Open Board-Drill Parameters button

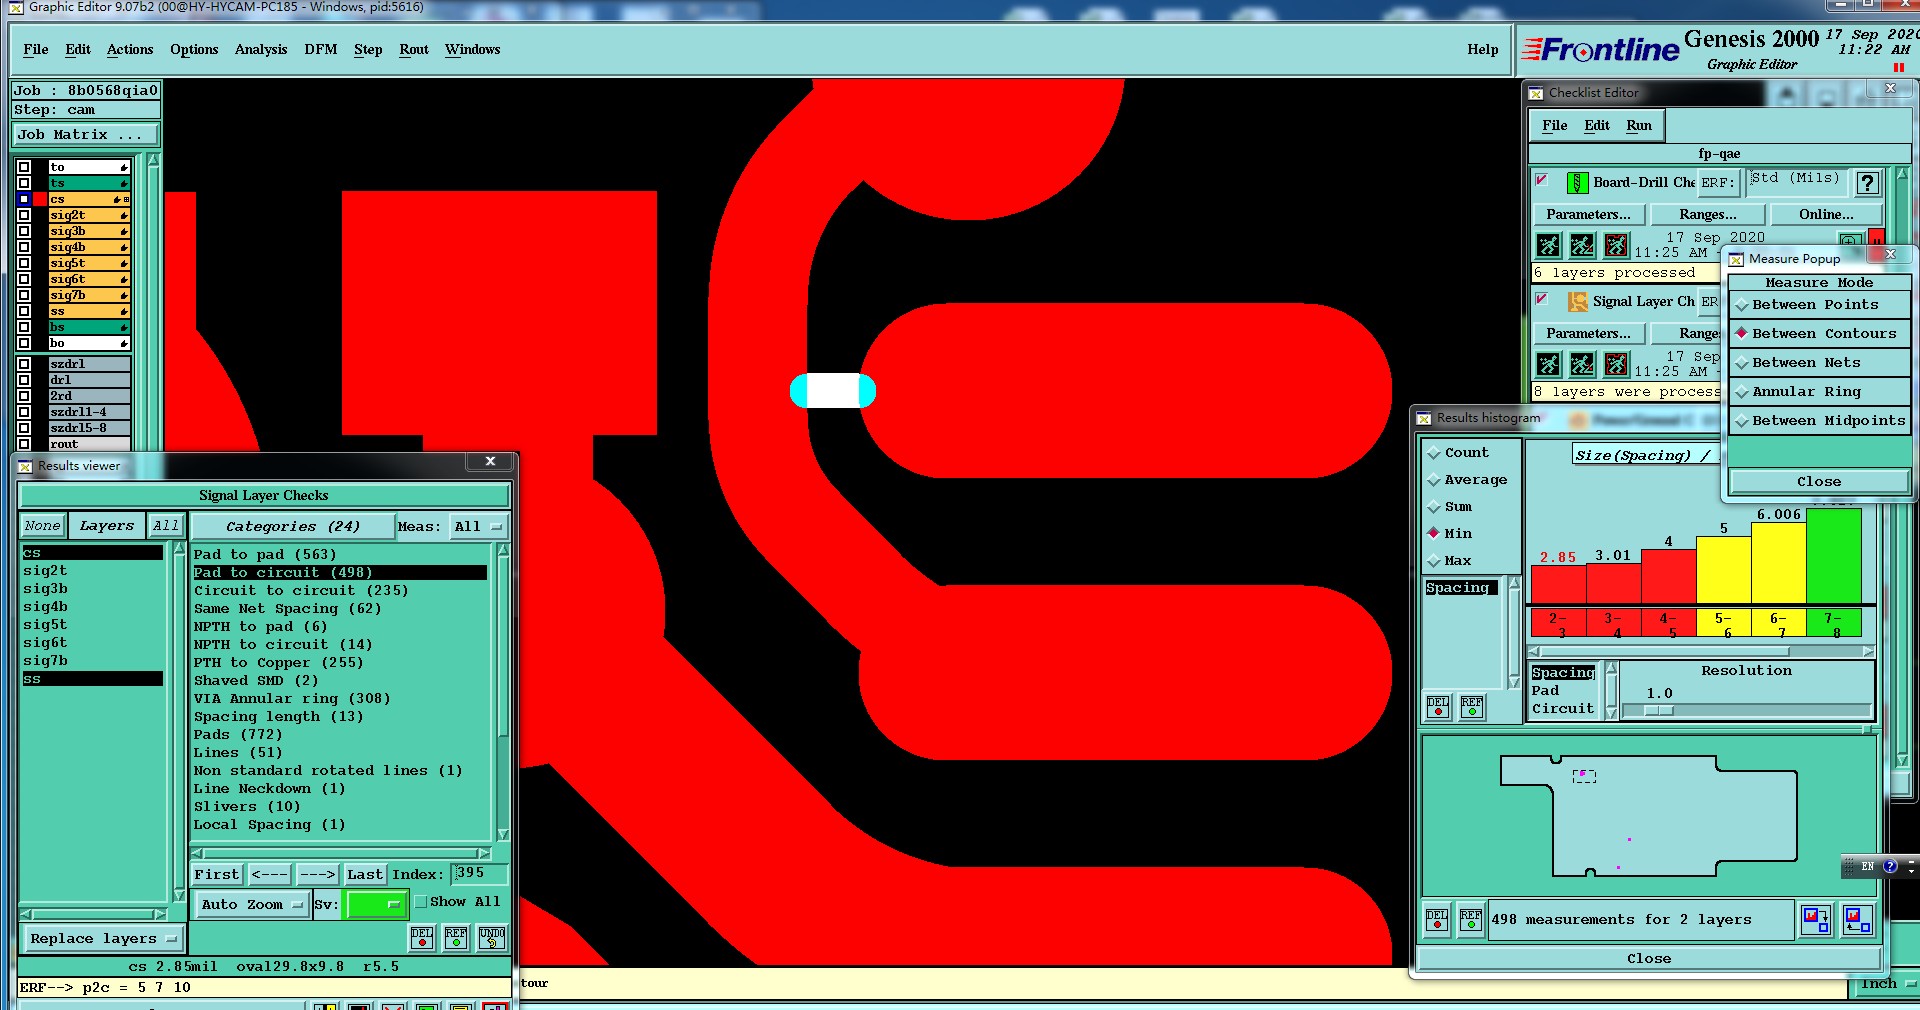[1588, 215]
